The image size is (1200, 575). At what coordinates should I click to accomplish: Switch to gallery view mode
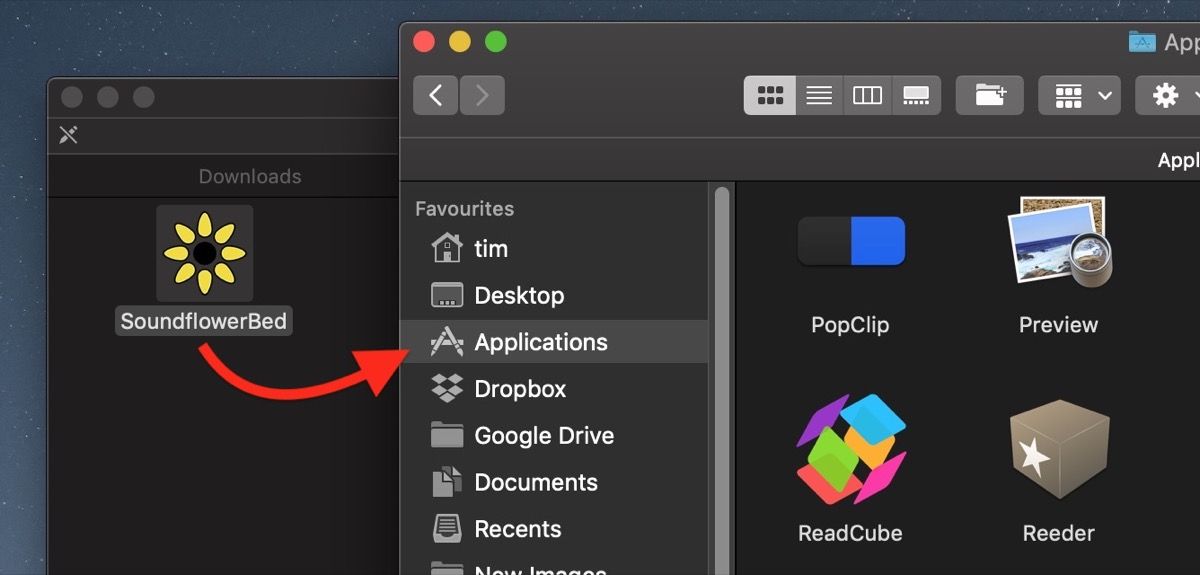point(915,95)
